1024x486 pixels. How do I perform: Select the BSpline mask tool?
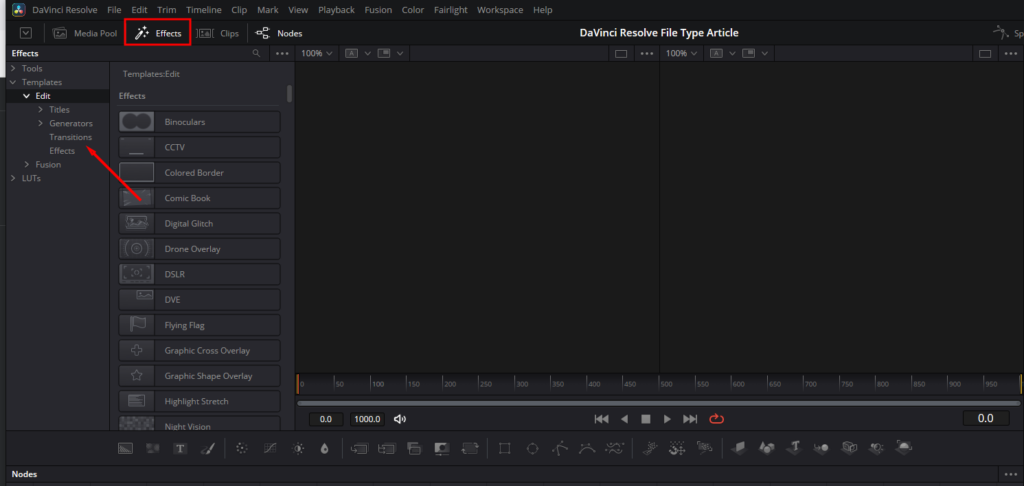point(587,448)
